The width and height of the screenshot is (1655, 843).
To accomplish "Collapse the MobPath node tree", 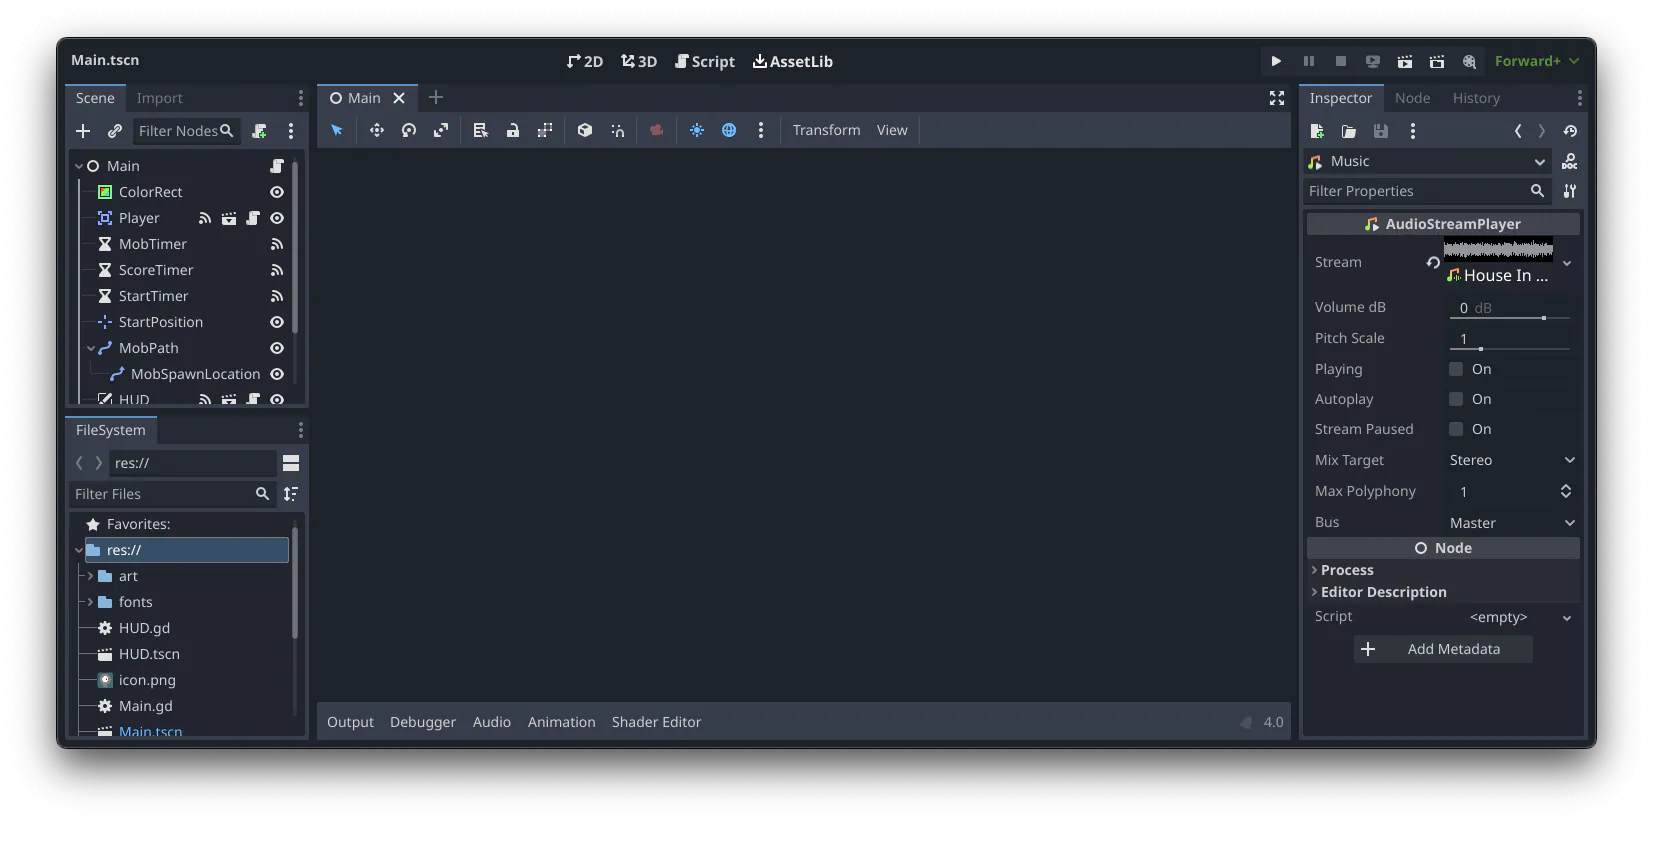I will [x=91, y=348].
